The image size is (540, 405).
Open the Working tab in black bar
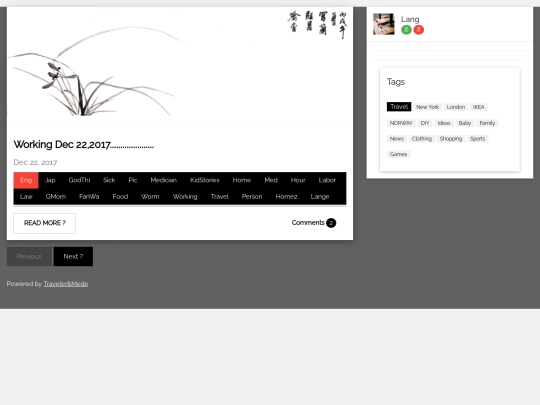pyautogui.click(x=185, y=197)
